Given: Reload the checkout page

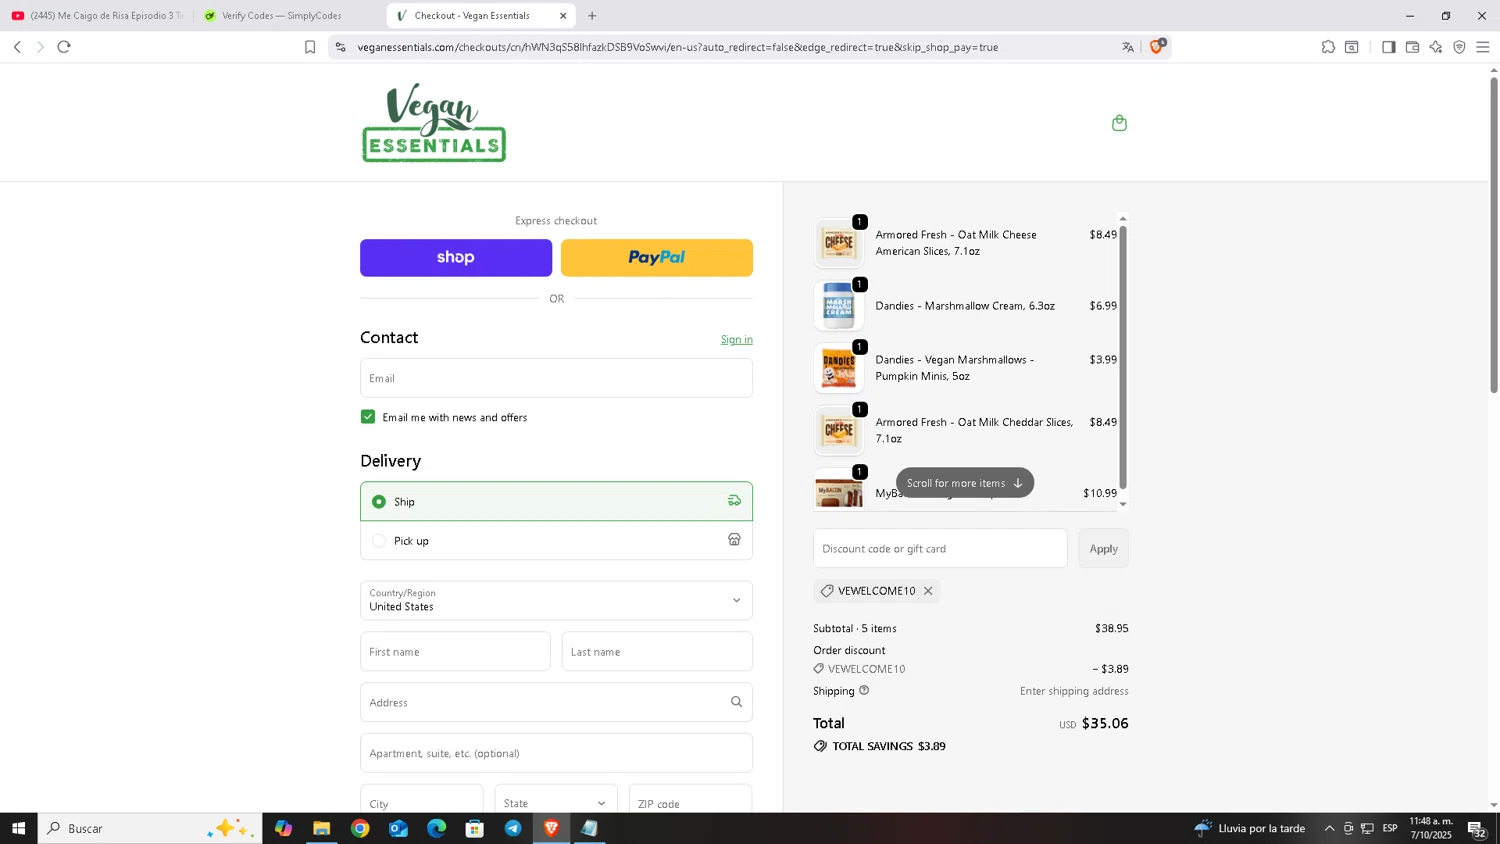Looking at the screenshot, I should (x=64, y=47).
